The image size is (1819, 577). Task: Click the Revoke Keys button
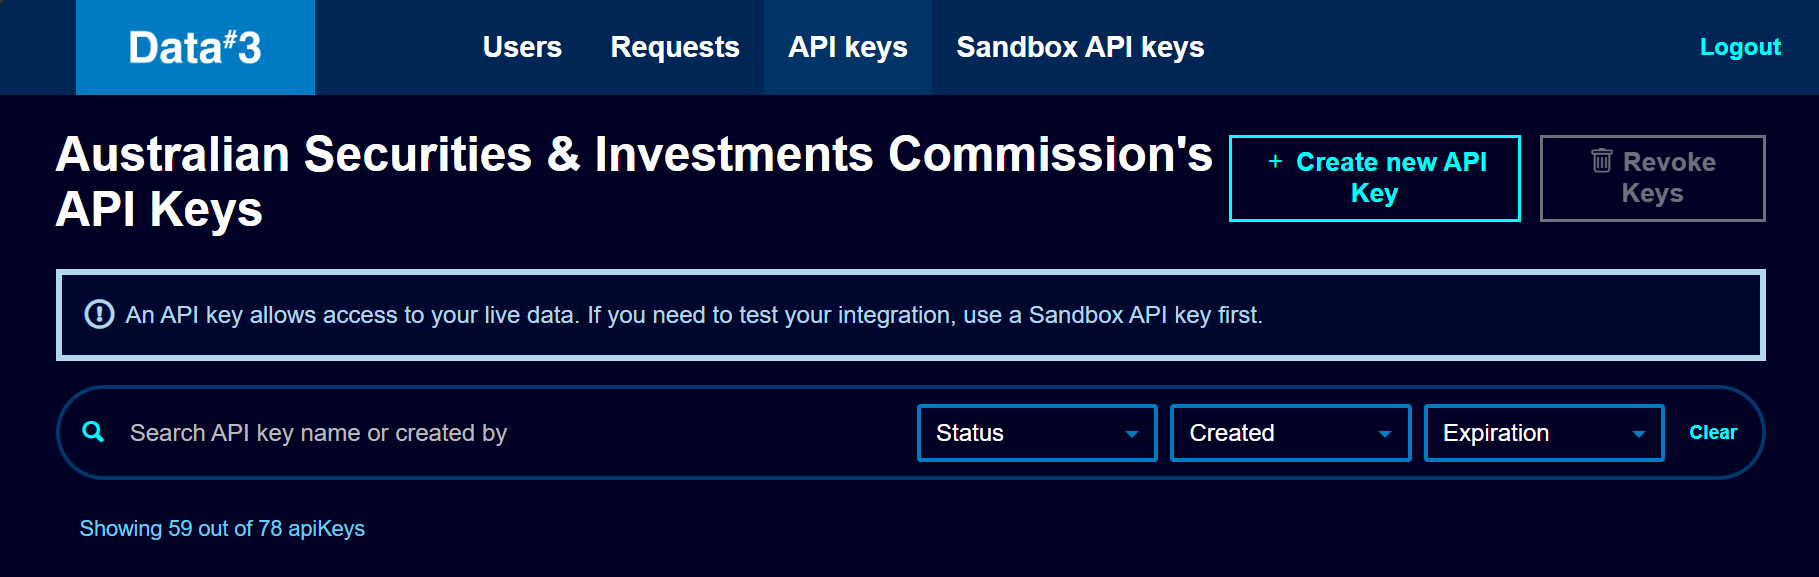(x=1652, y=178)
